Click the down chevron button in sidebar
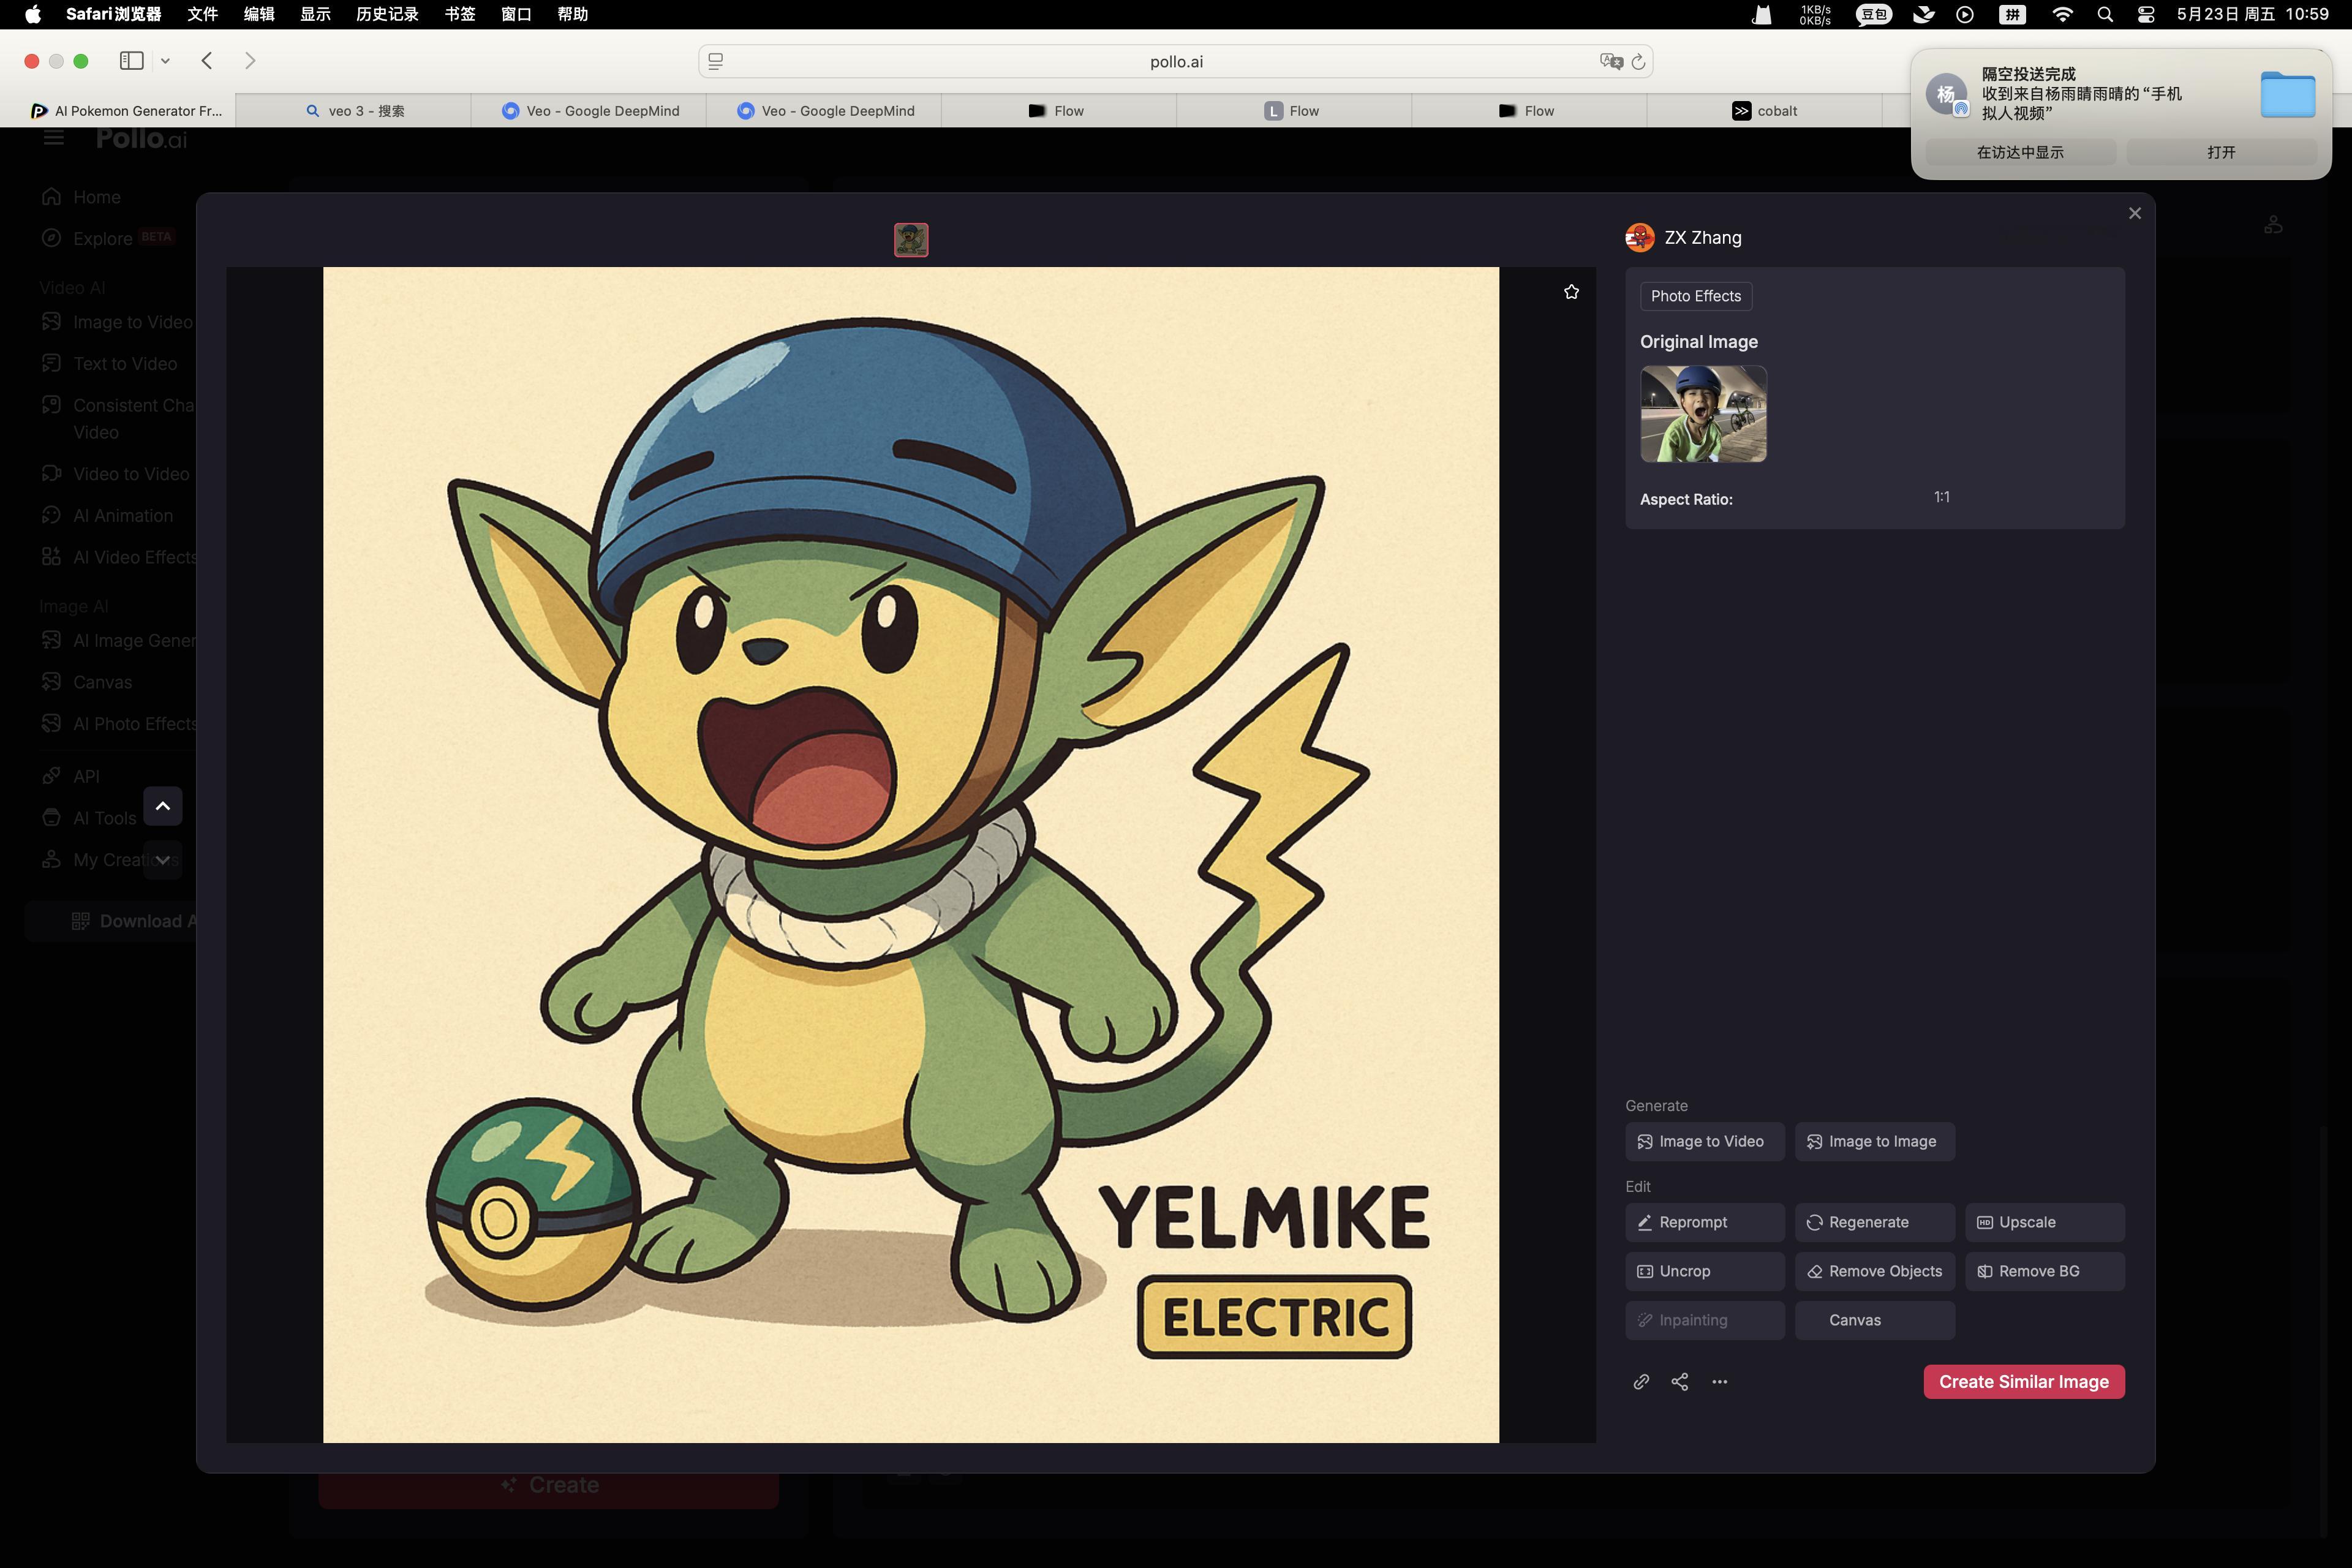Viewport: 2352px width, 1568px height. 162,860
